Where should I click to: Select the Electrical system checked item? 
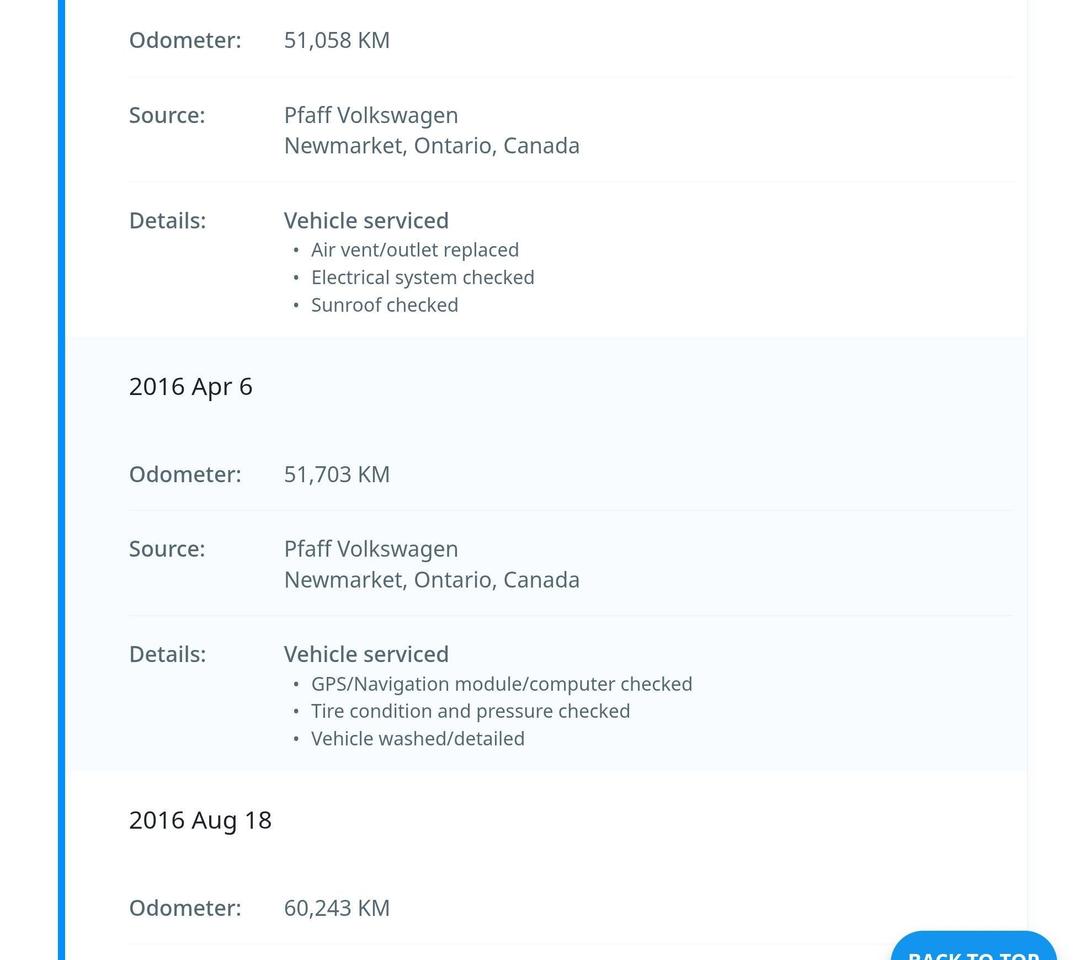[x=422, y=278]
